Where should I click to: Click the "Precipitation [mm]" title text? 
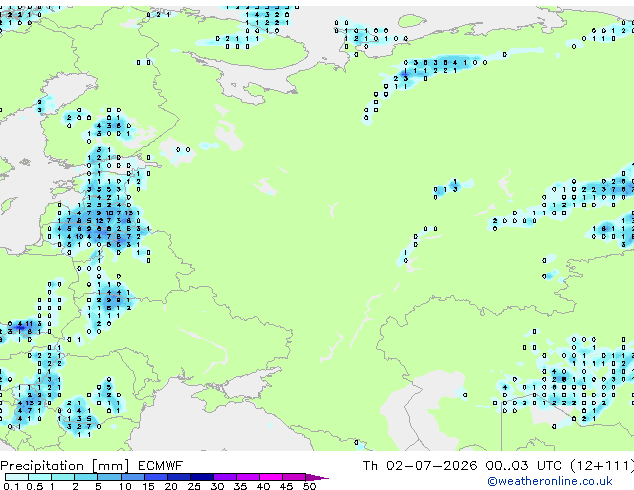[x=65, y=466]
